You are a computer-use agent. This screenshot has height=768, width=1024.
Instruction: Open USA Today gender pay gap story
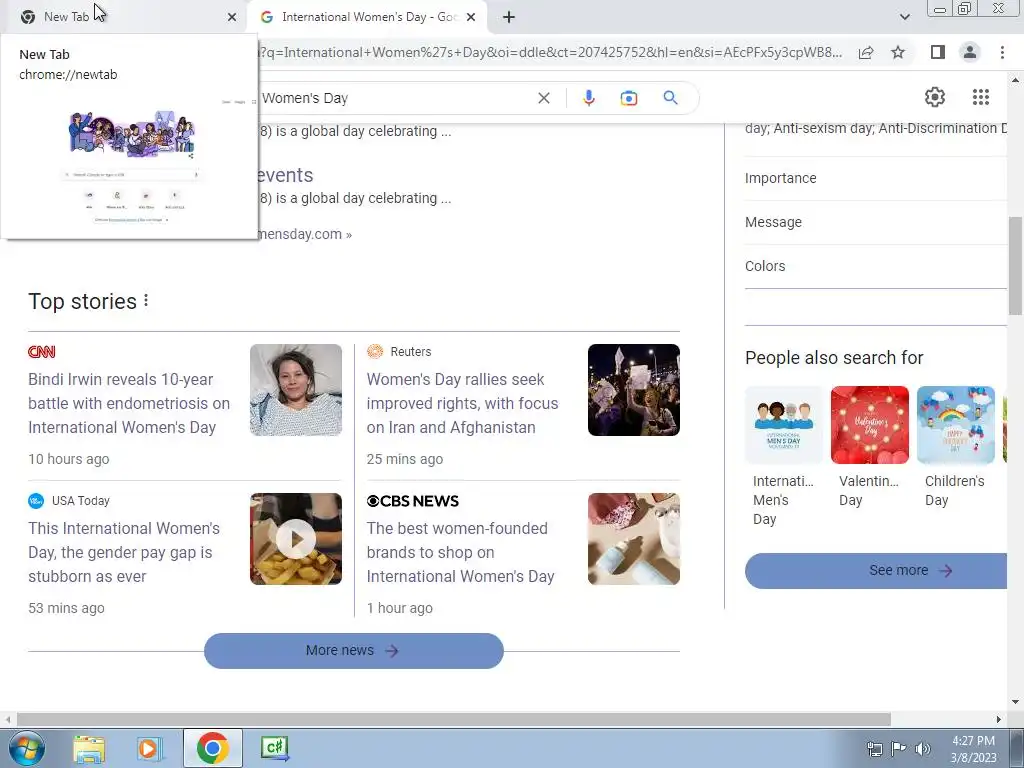pos(124,552)
